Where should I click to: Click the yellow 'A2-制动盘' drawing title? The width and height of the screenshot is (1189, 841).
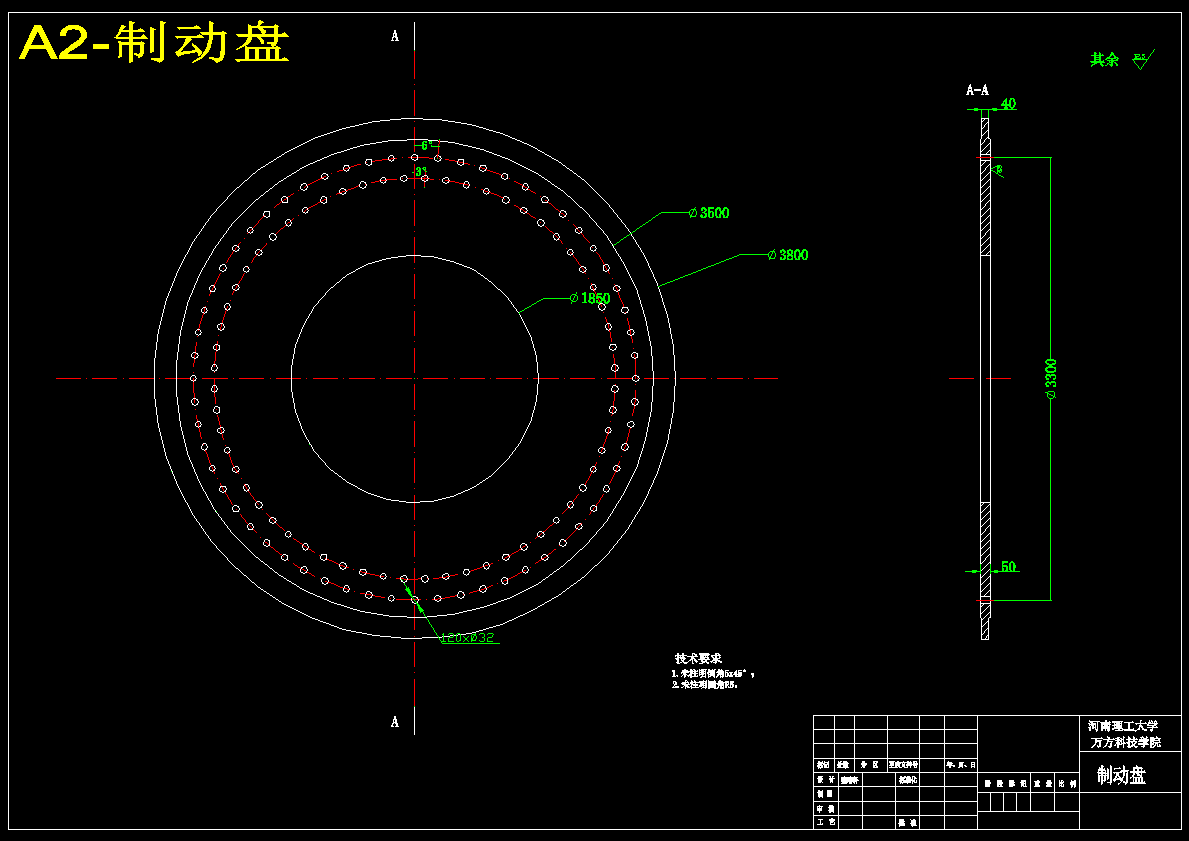click(154, 43)
